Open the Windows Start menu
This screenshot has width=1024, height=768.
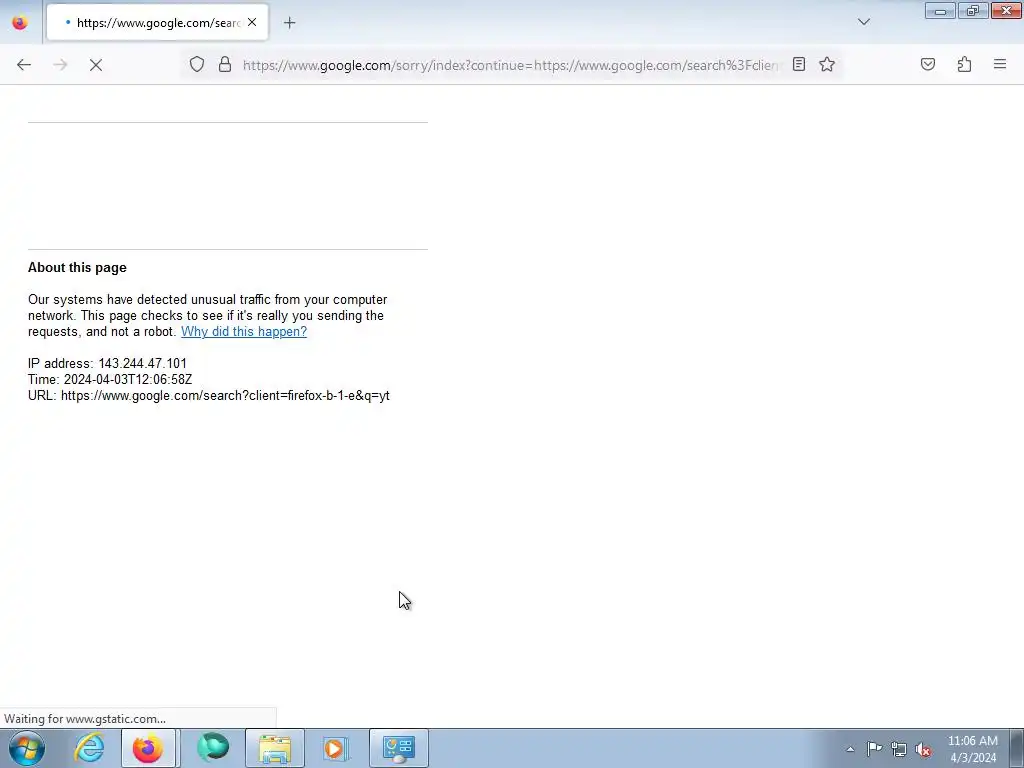point(26,748)
